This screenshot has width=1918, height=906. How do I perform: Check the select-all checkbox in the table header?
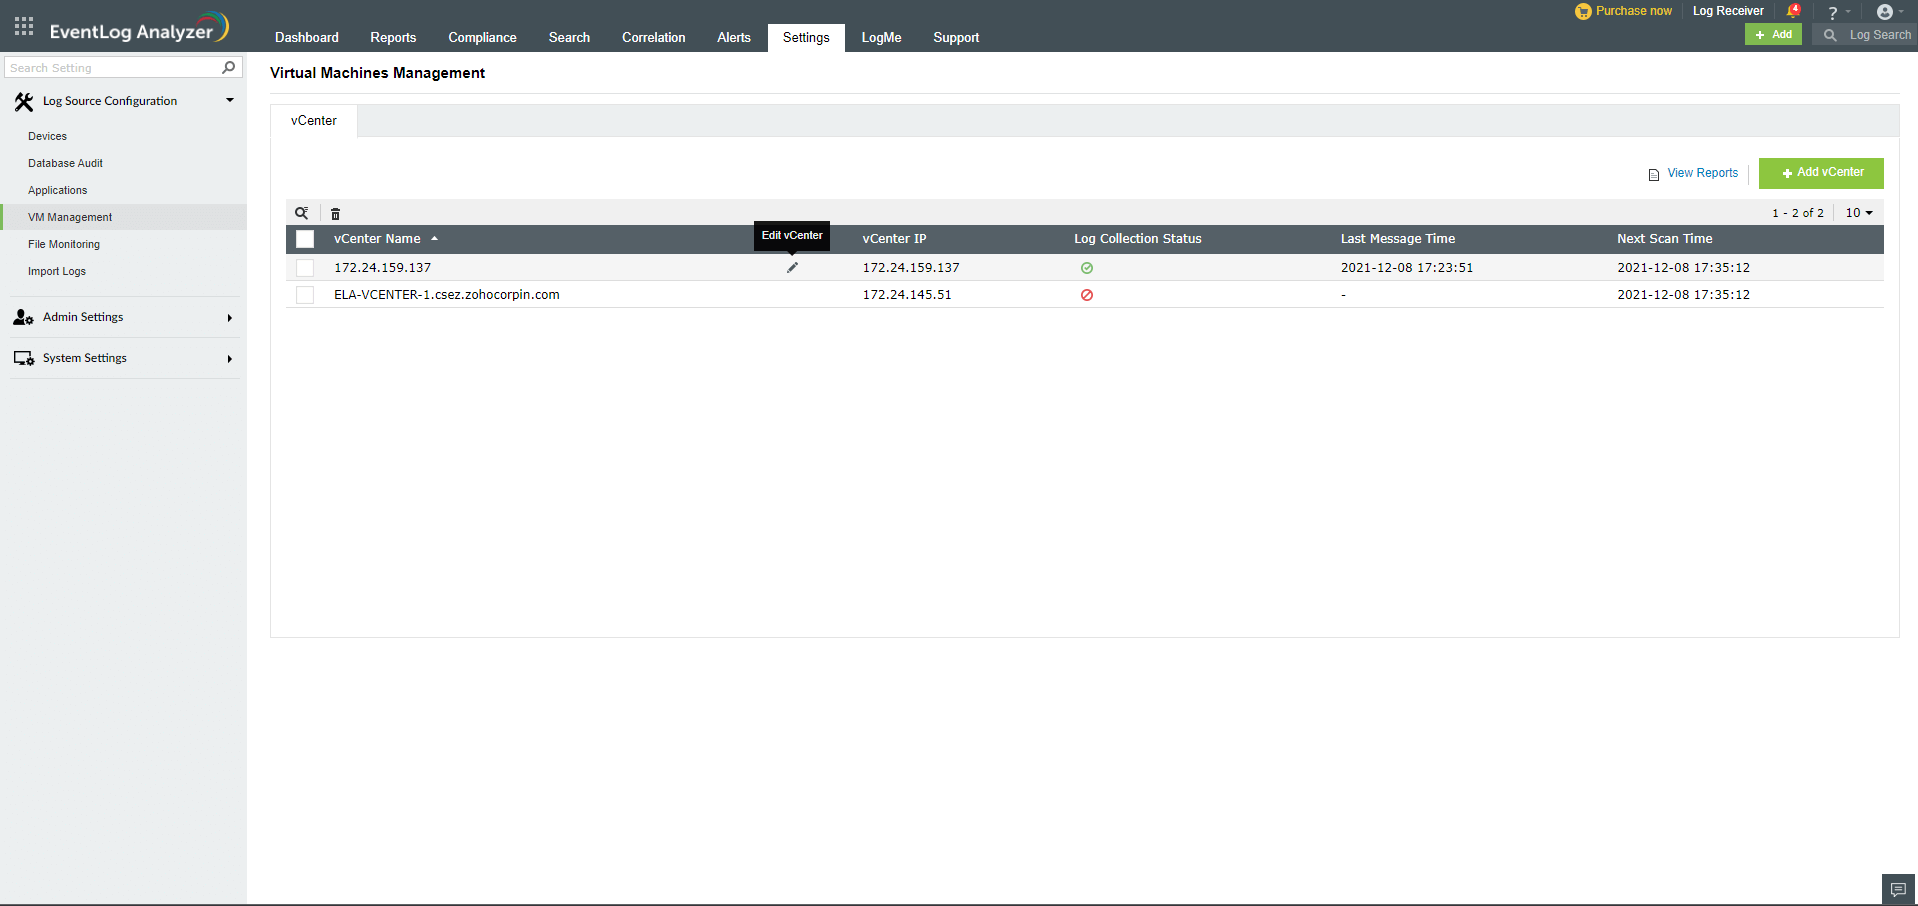coord(304,239)
